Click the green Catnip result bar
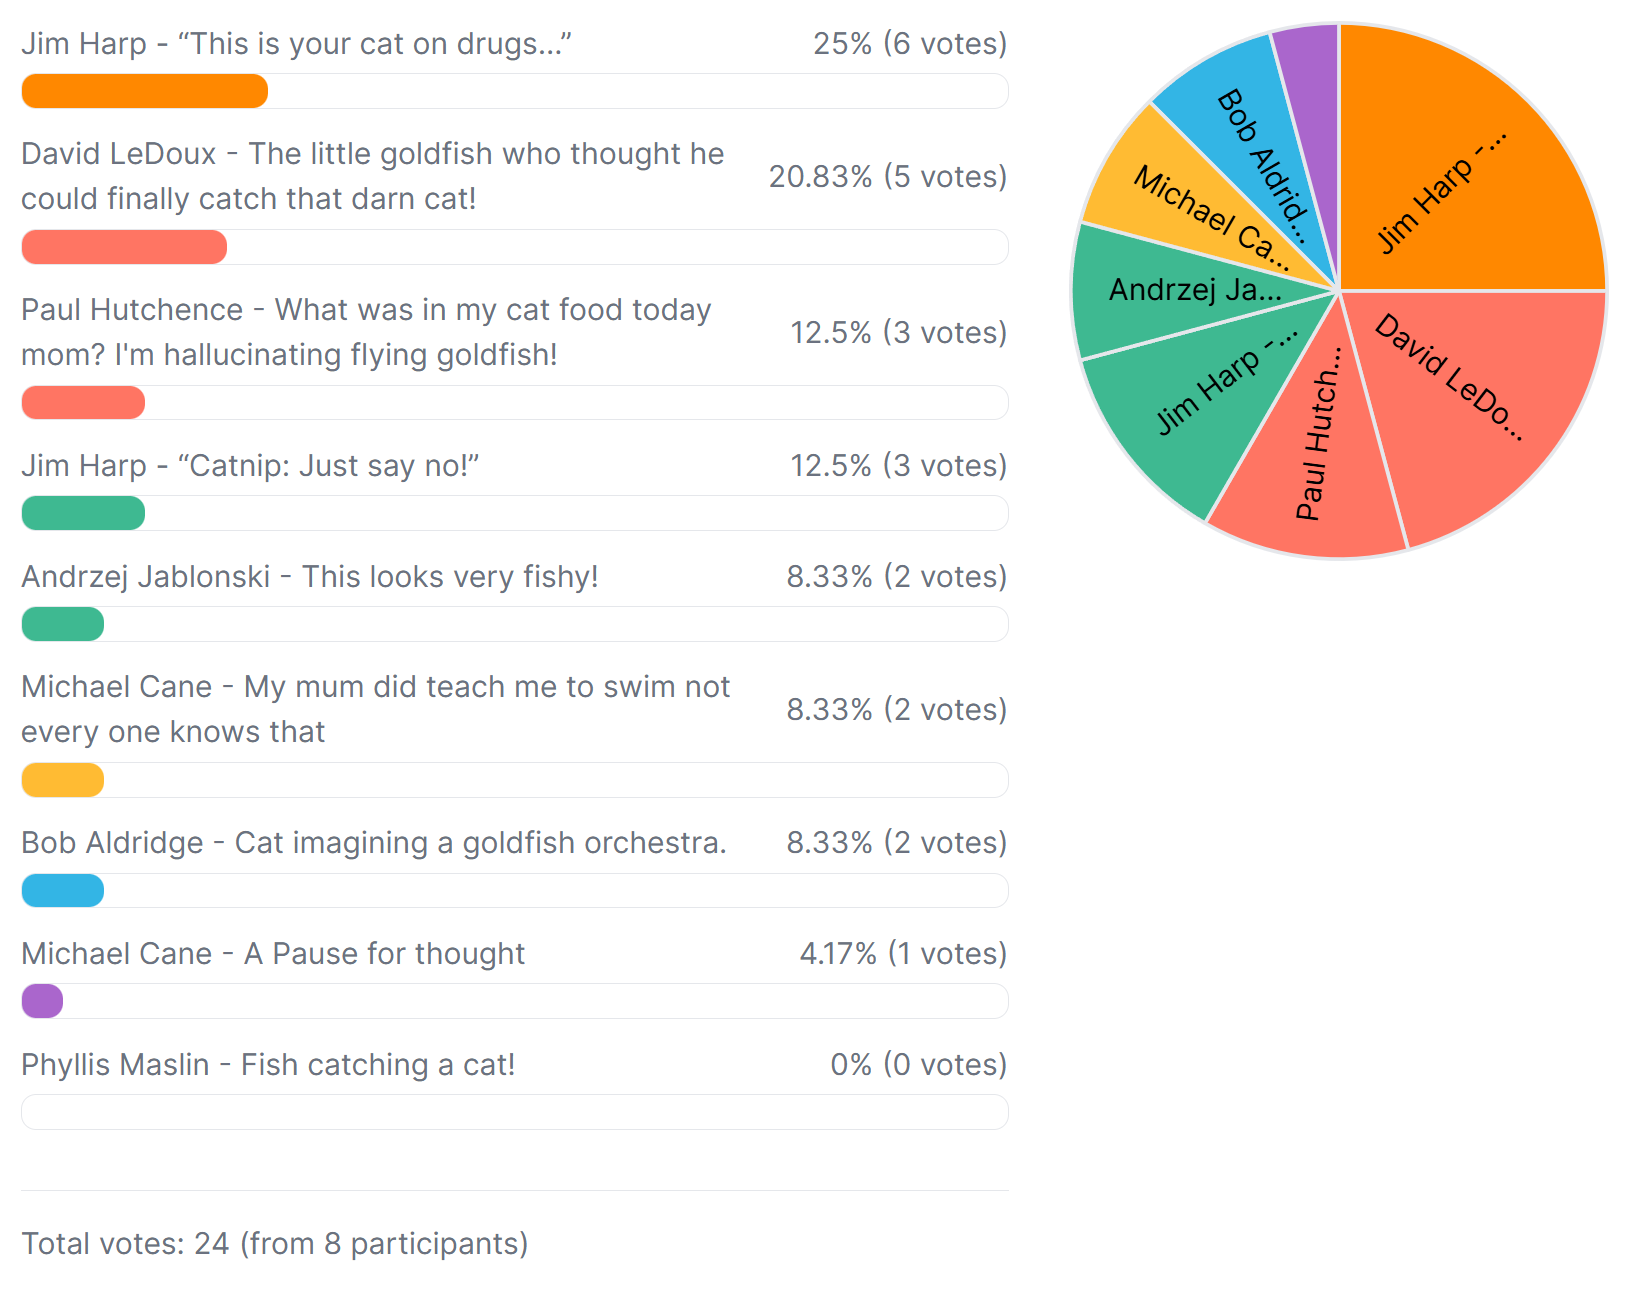Viewport: 1646px width, 1306px height. 83,513
